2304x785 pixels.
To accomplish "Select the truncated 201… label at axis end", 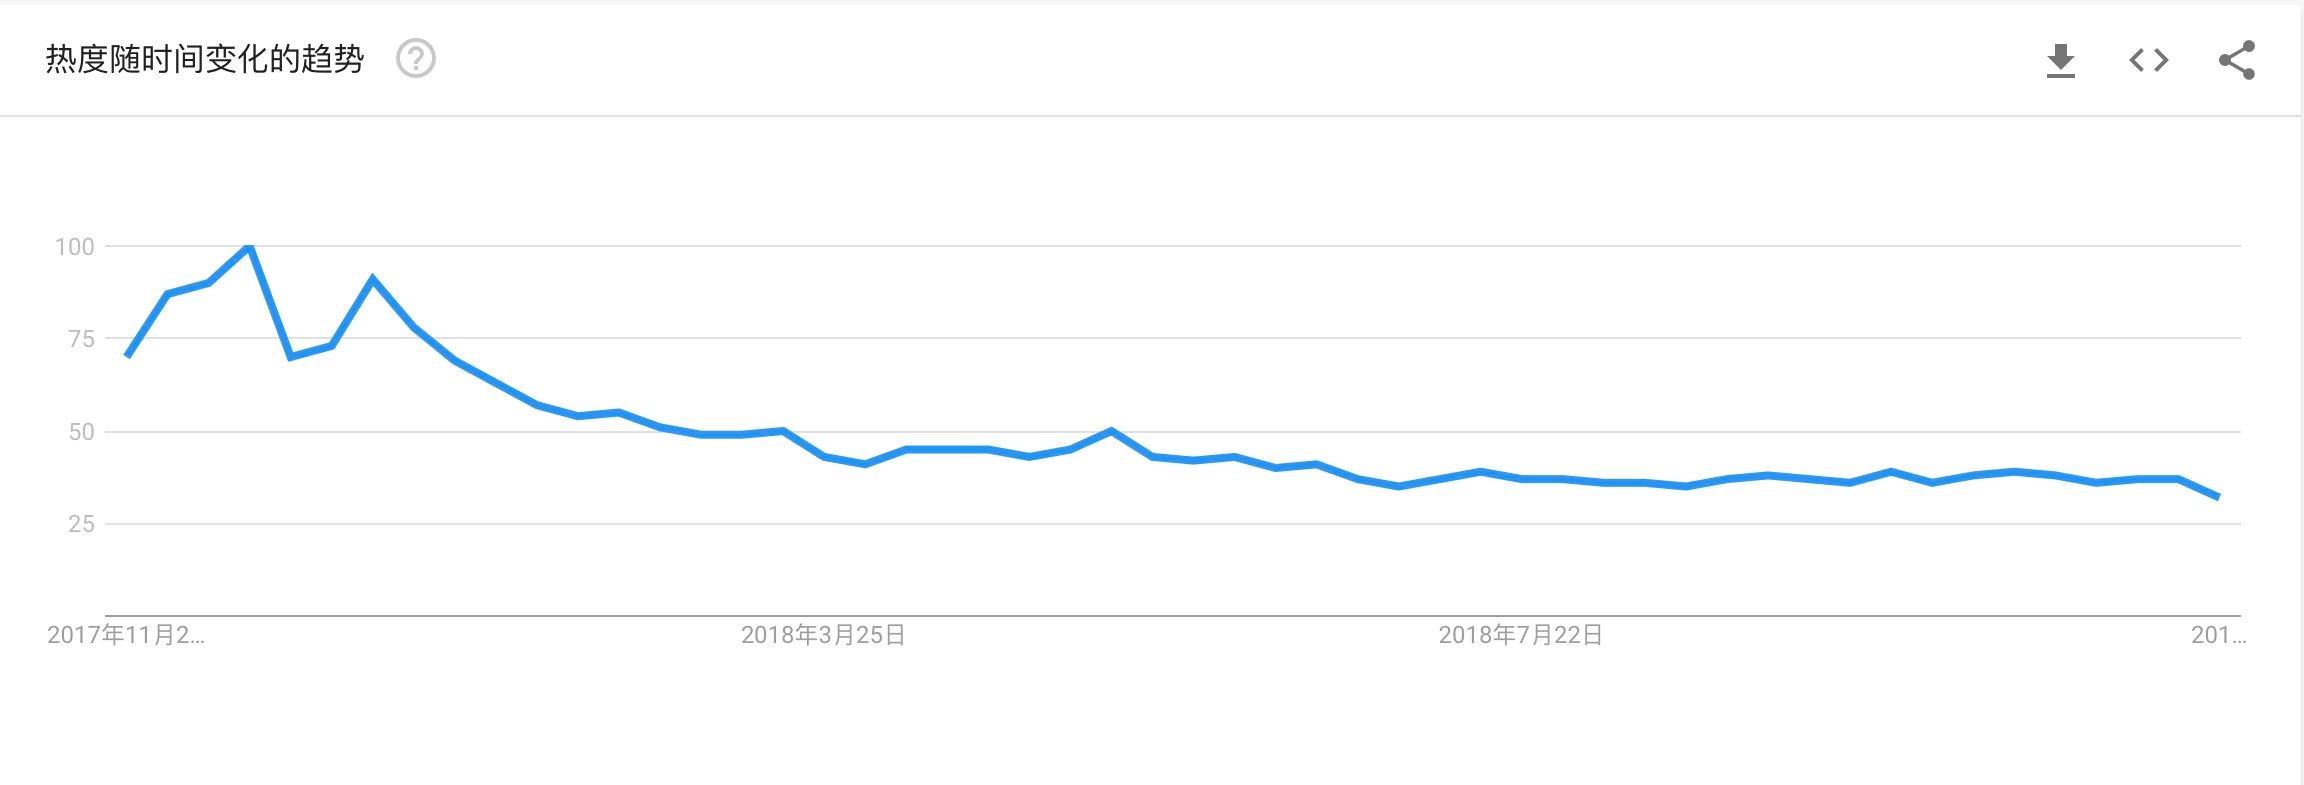I will click(x=2218, y=635).
